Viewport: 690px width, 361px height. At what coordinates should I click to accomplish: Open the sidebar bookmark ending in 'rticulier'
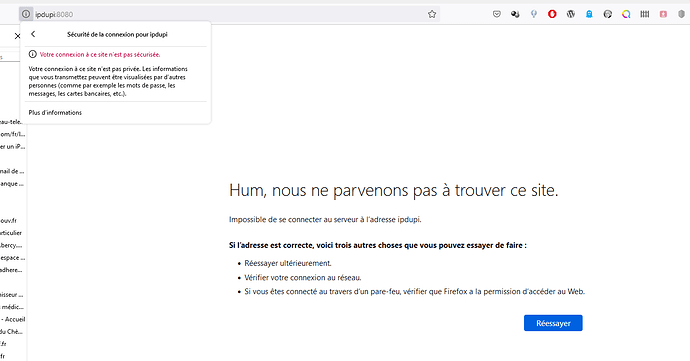click(x=11, y=233)
